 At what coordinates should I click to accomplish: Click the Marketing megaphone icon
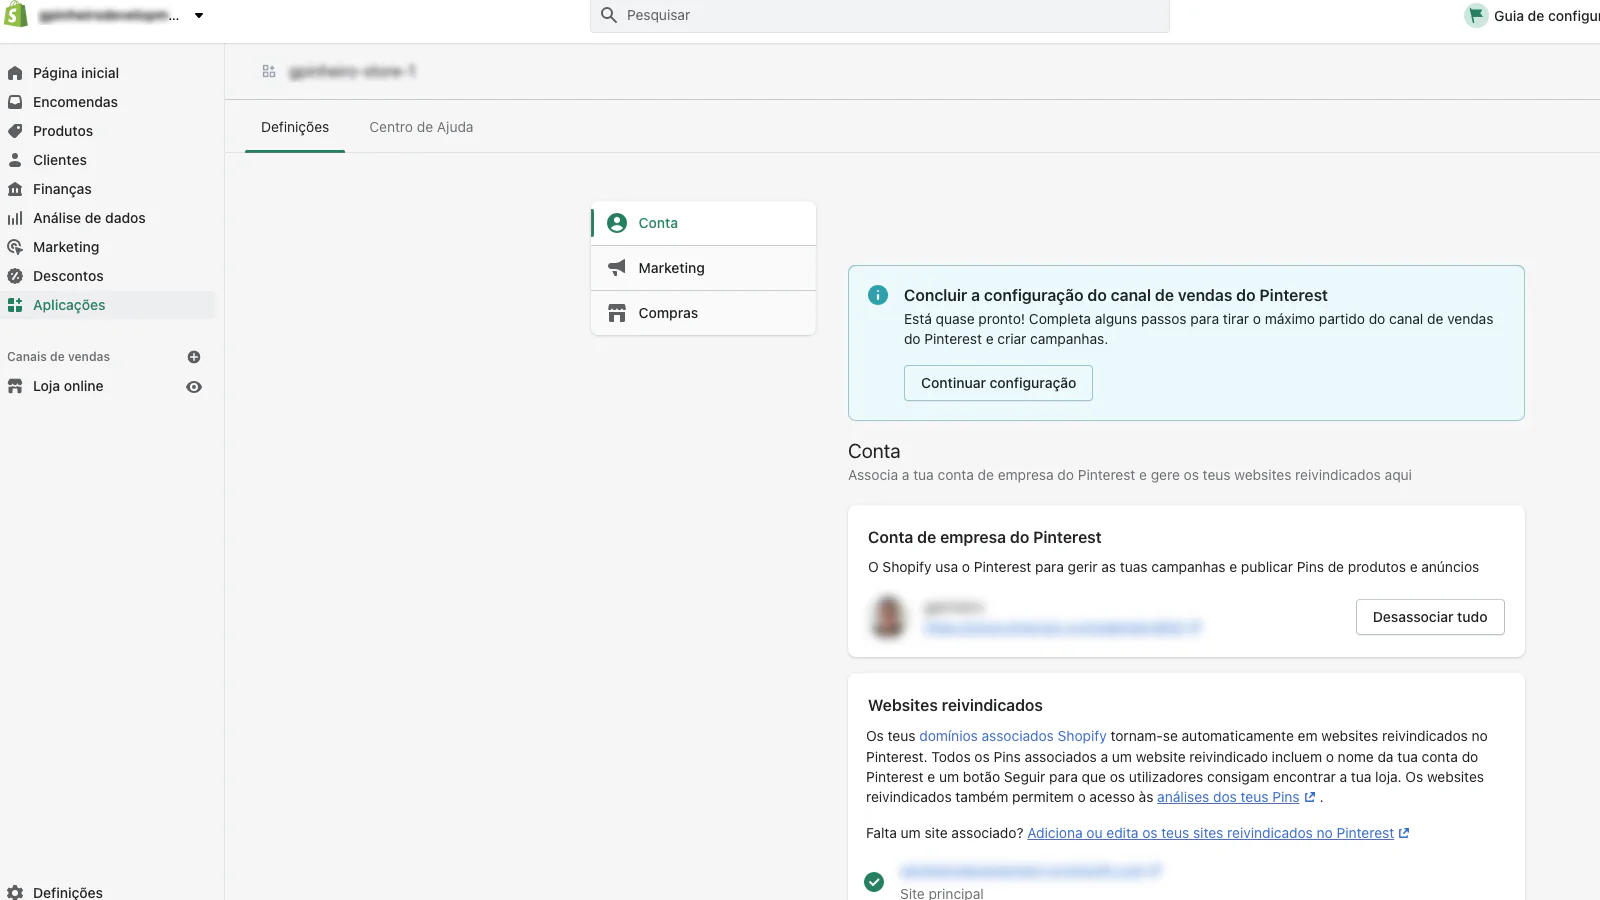[x=617, y=268]
